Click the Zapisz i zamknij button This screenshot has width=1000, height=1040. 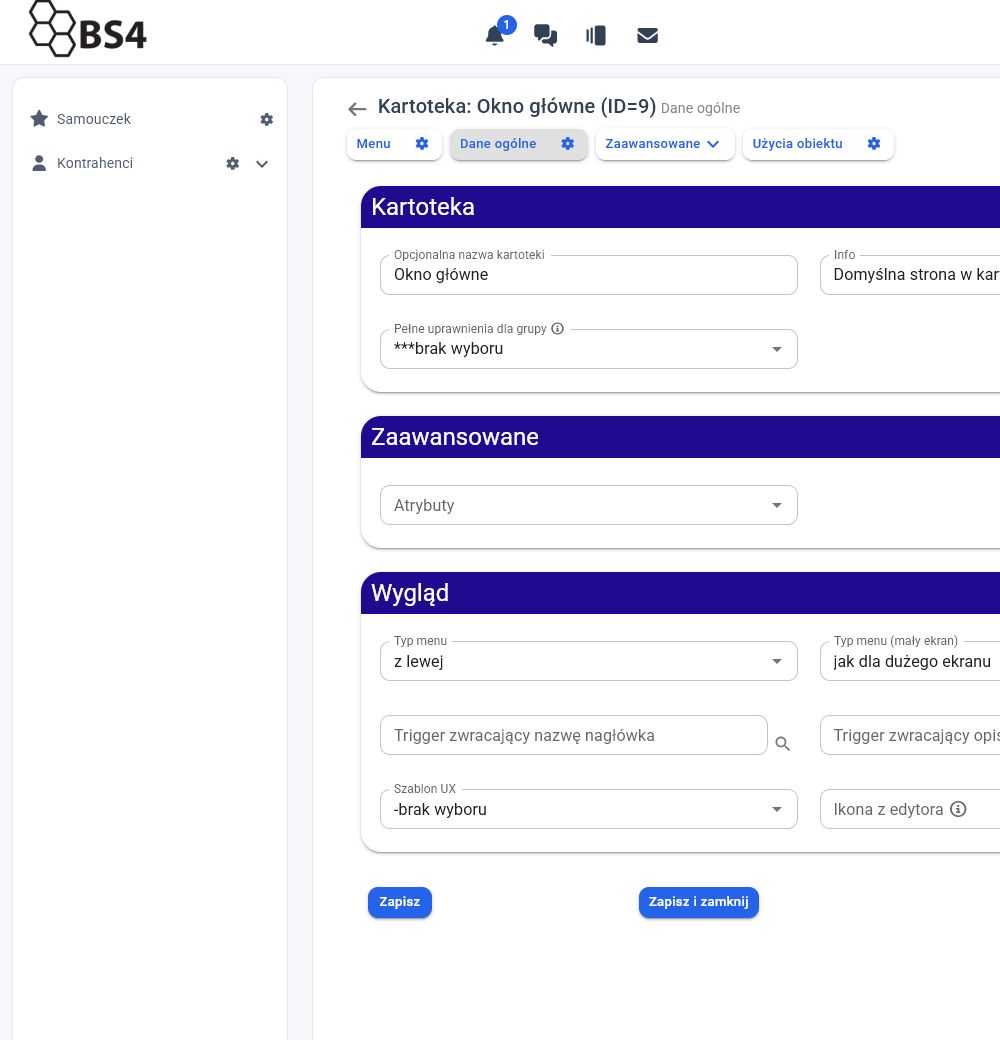tap(698, 902)
